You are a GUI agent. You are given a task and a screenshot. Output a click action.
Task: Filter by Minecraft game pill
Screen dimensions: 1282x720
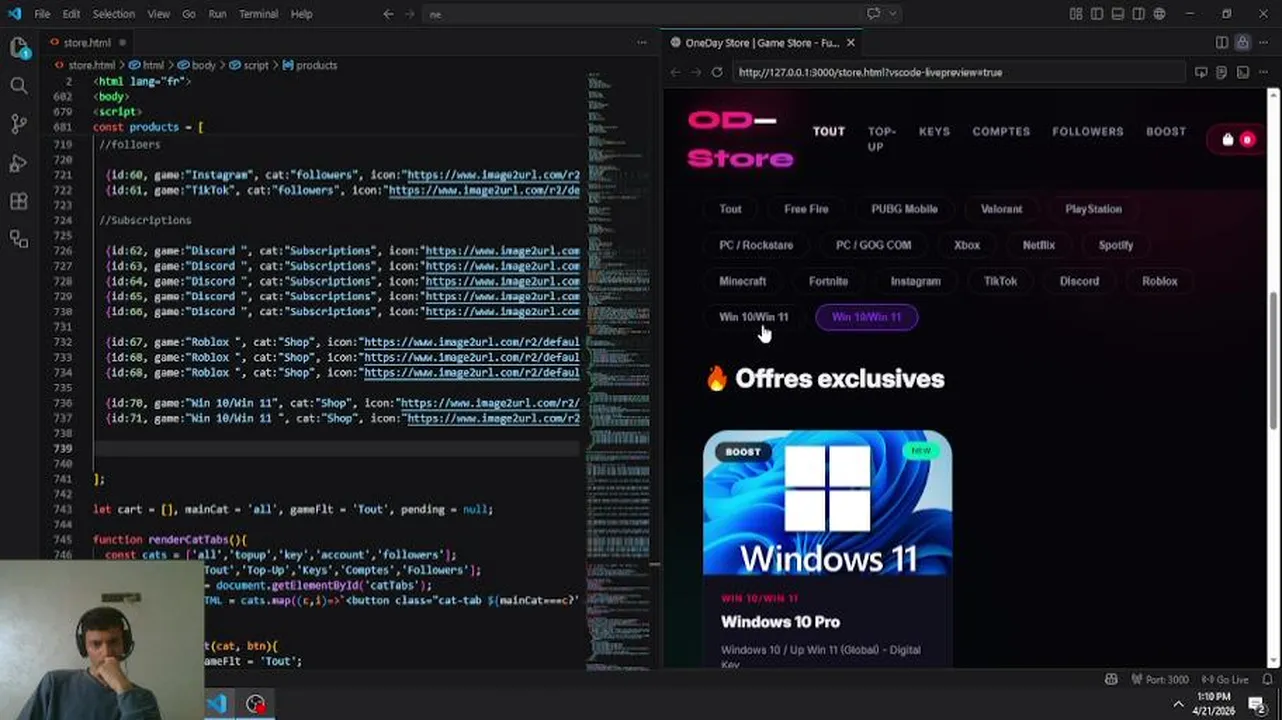(742, 281)
